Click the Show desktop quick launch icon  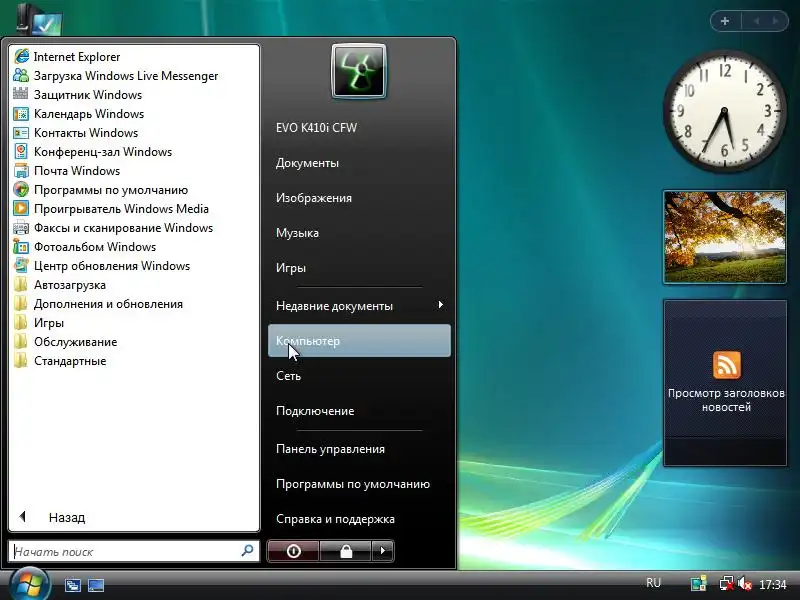[x=96, y=585]
